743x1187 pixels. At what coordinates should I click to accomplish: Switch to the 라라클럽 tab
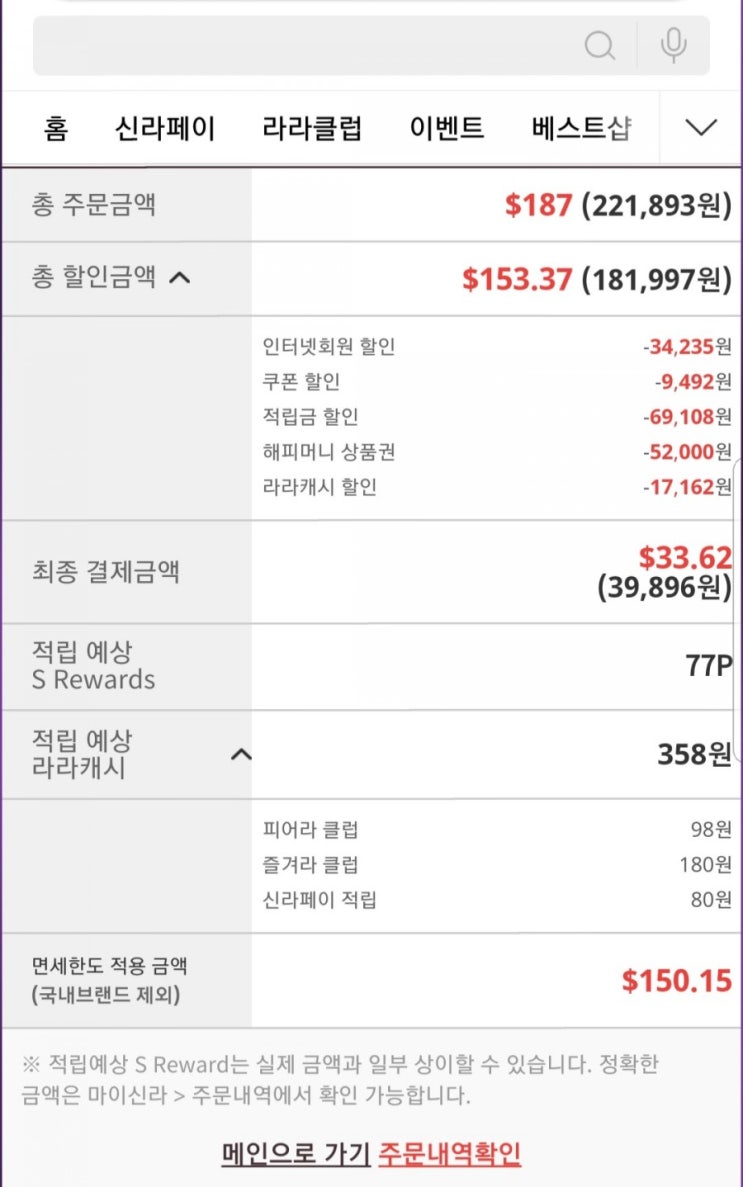click(x=312, y=128)
